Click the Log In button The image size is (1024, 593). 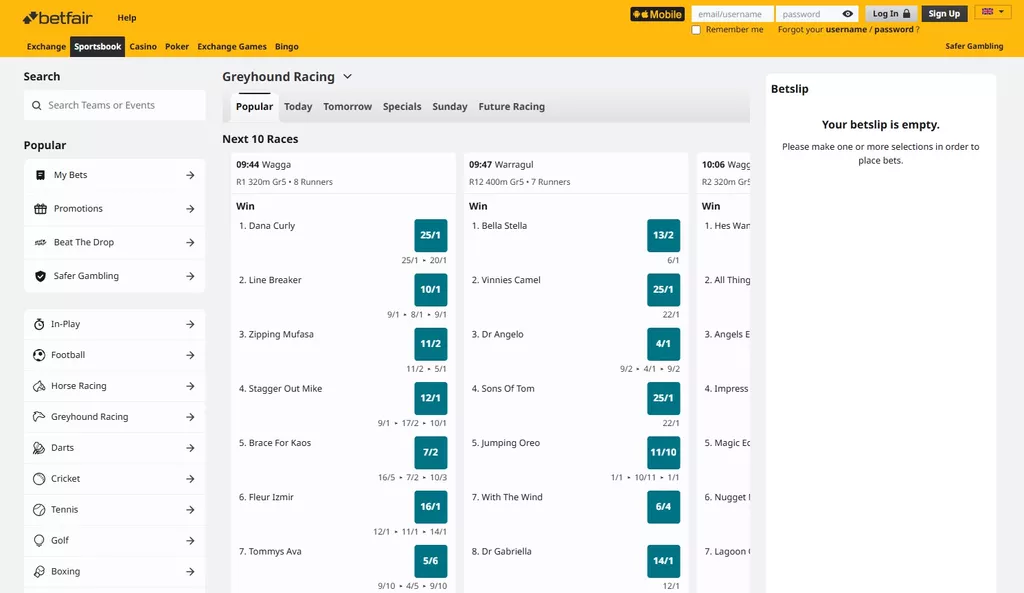[x=891, y=14]
